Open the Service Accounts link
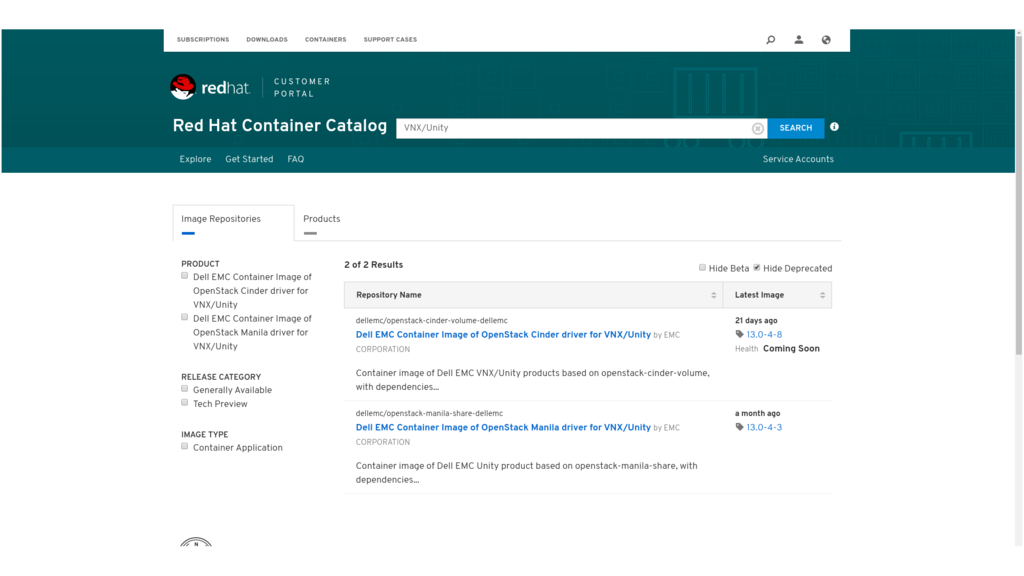 click(798, 159)
